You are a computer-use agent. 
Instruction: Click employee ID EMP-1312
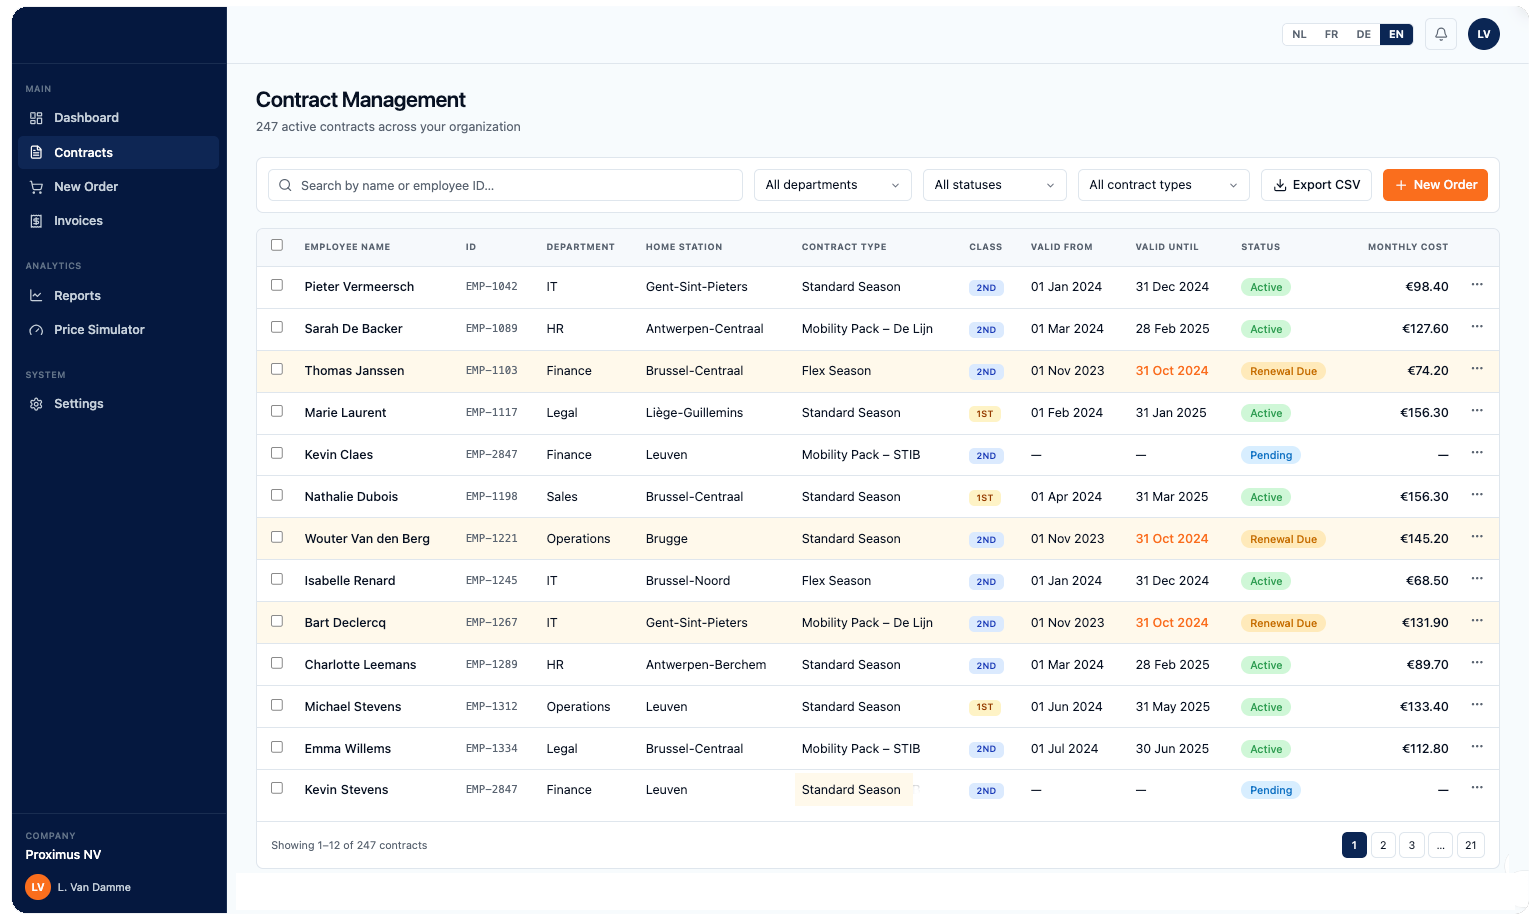pyautogui.click(x=491, y=706)
